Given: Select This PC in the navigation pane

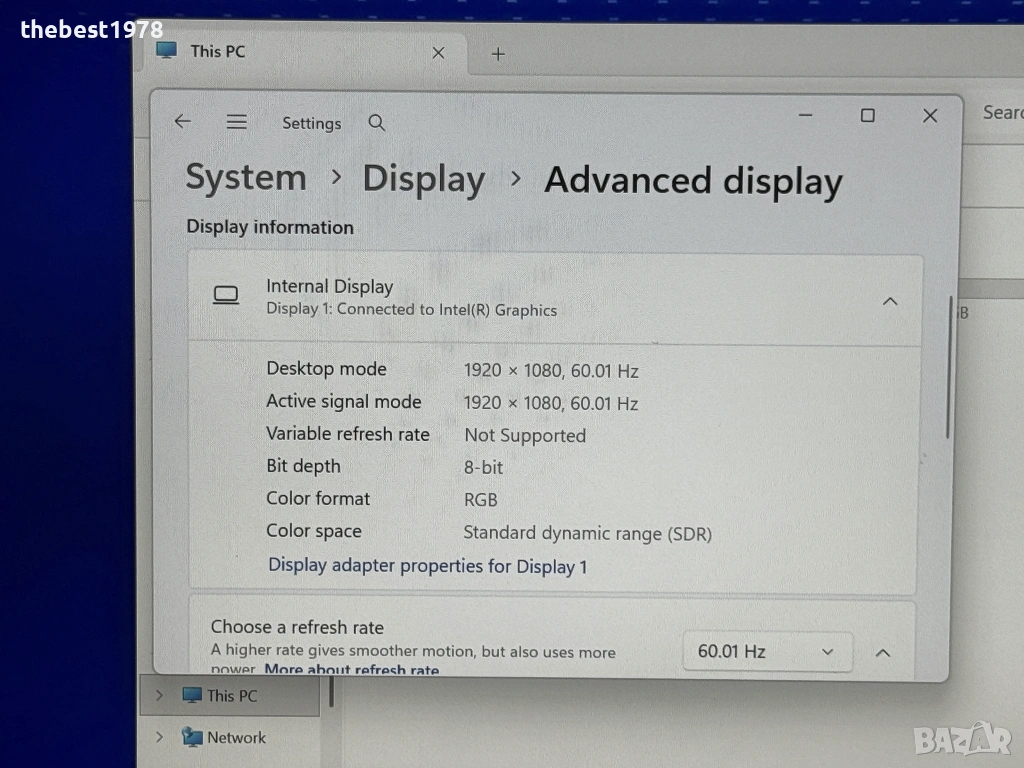Looking at the screenshot, I should coord(231,696).
